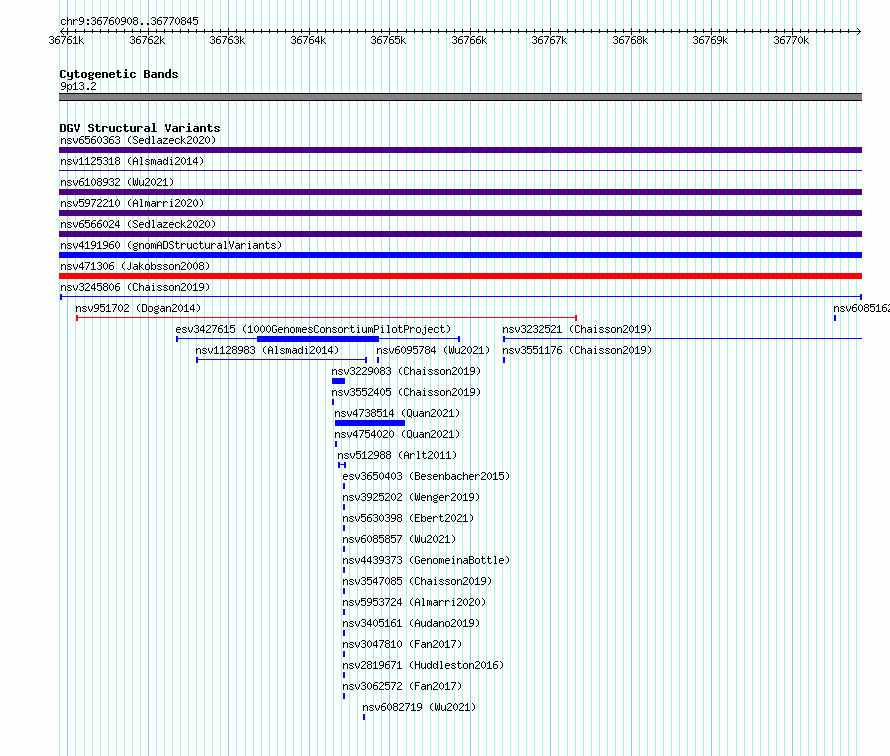Select nsv4738514 (Quan2021) label
The height and width of the screenshot is (756, 890).
397,413
